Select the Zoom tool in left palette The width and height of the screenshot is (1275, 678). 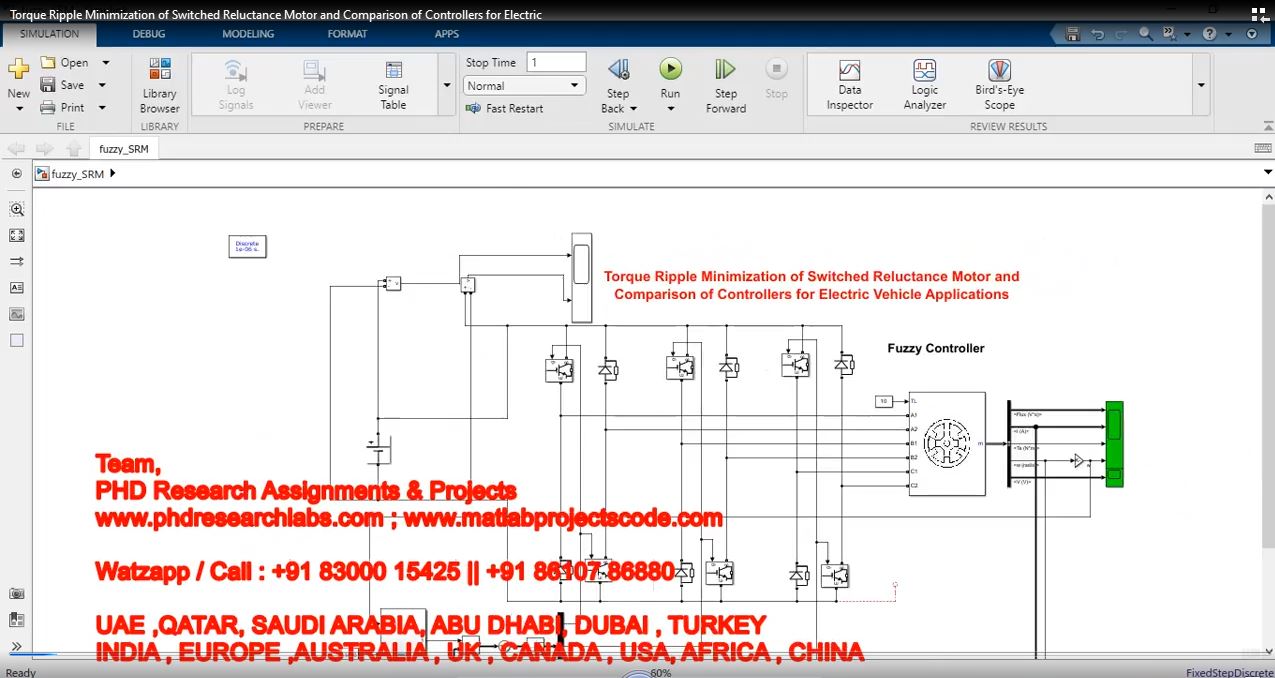click(17, 210)
